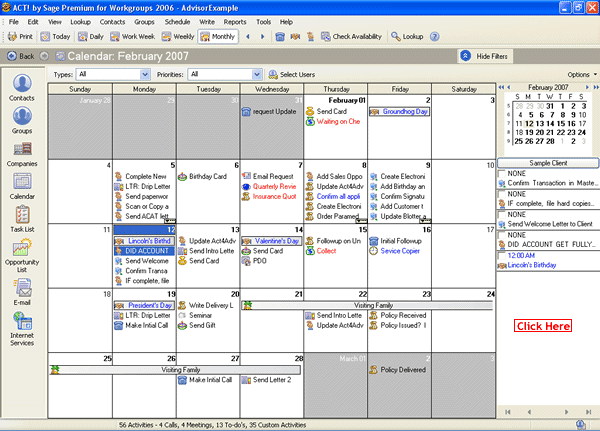Check the box for 12:00 AM Lincoln's Birthday
The image size is (600, 431).
tap(502, 255)
